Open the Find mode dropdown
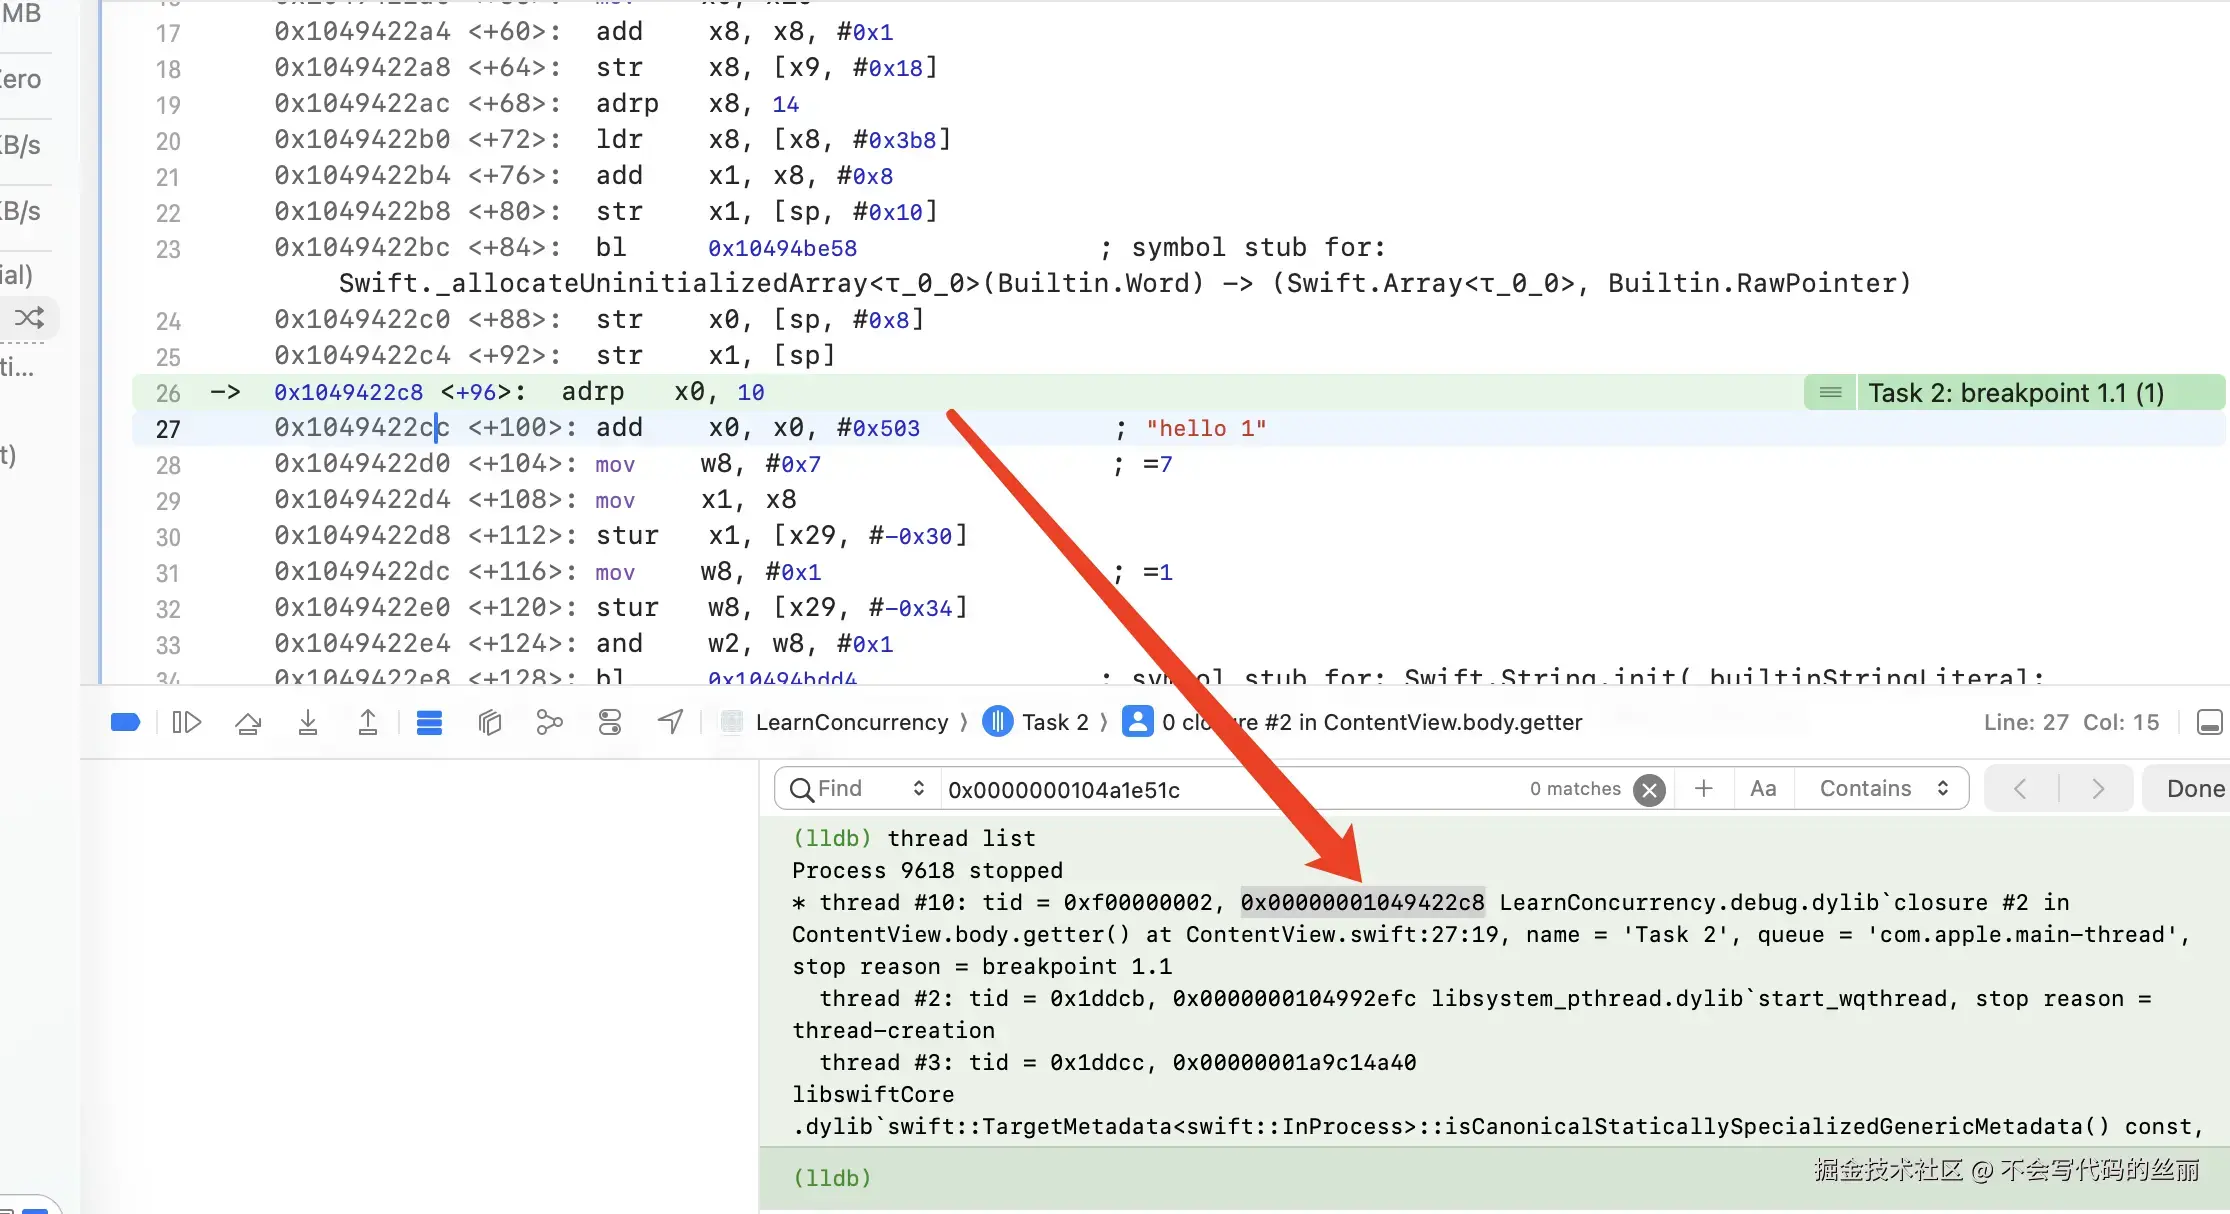 pos(856,789)
